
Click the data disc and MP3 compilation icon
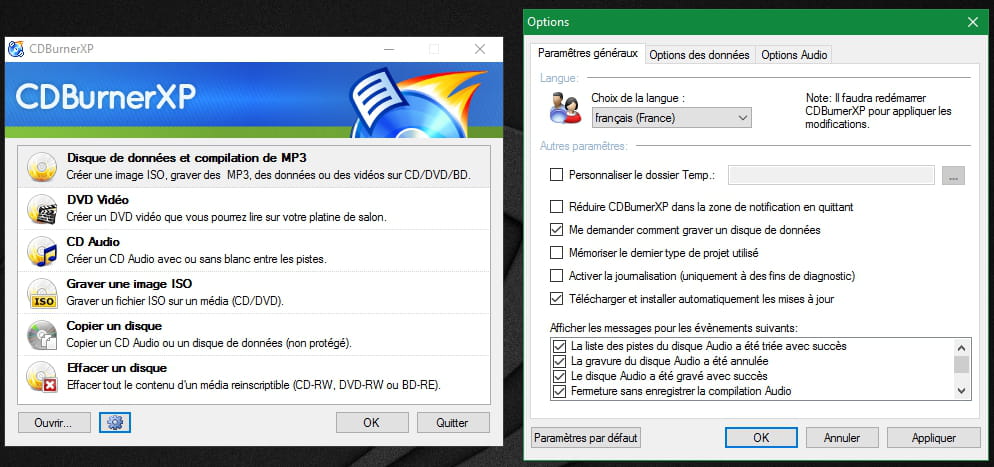(x=42, y=167)
